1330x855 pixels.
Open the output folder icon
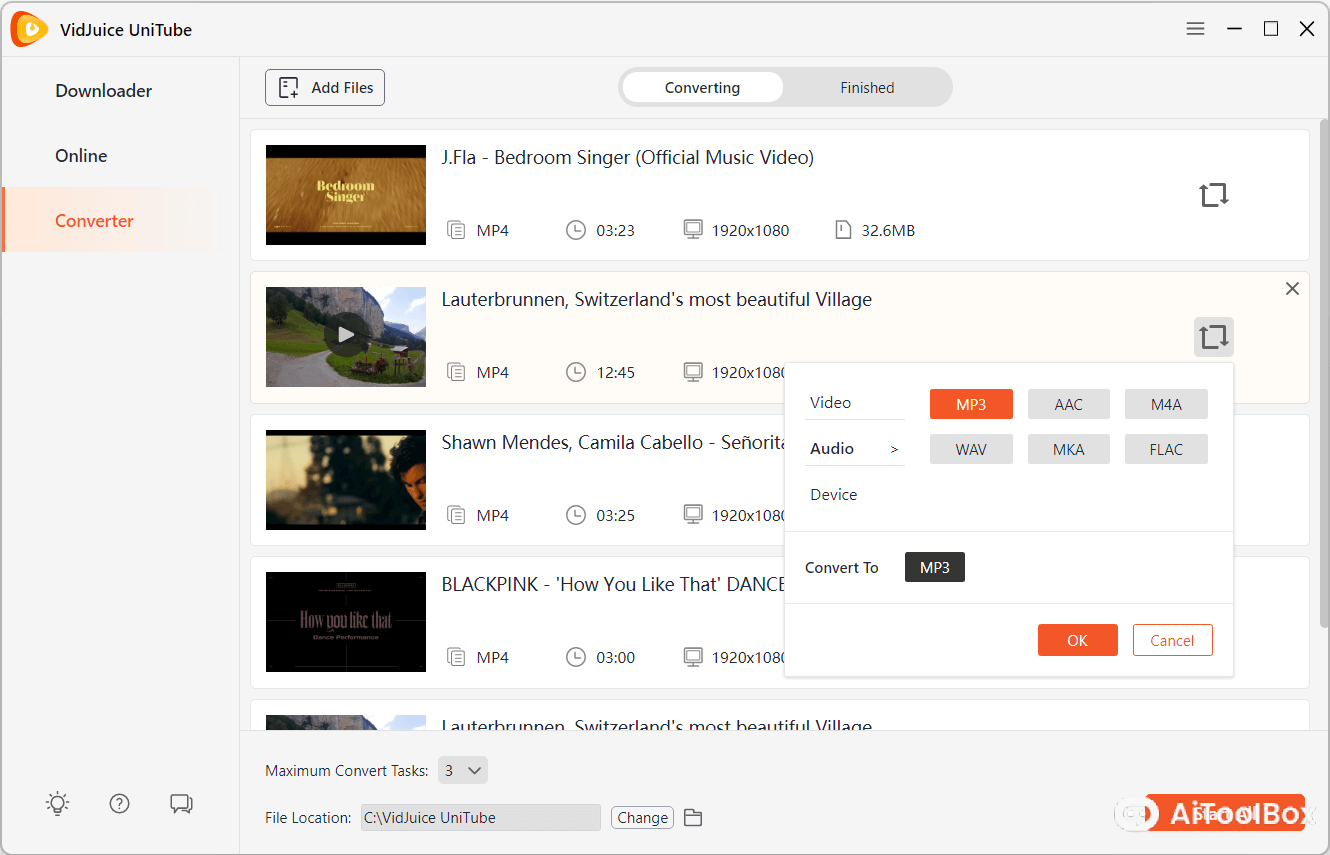click(693, 818)
